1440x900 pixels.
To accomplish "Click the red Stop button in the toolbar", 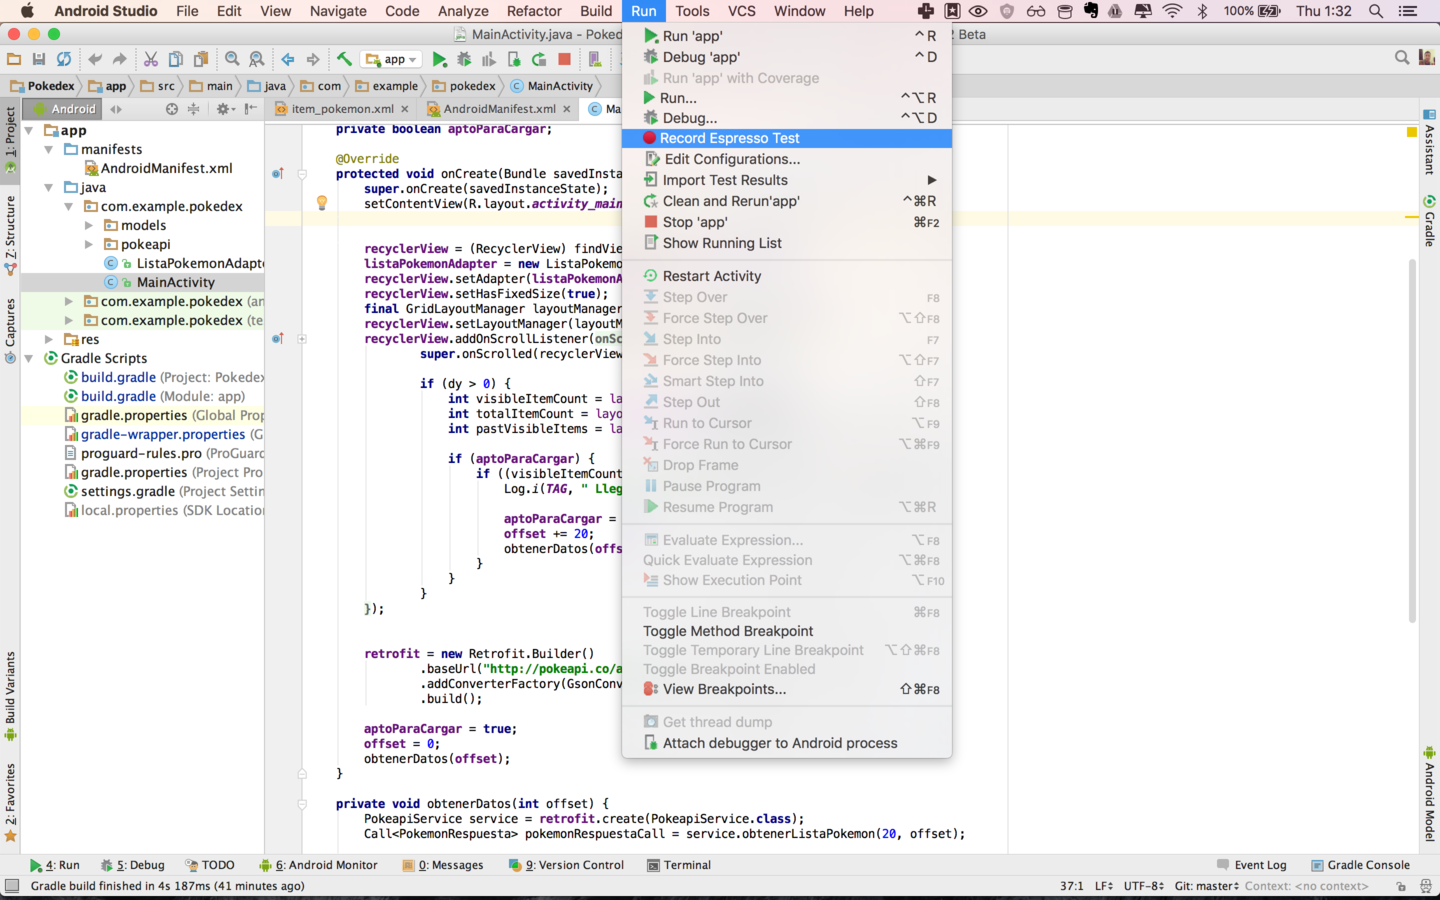I will [564, 59].
